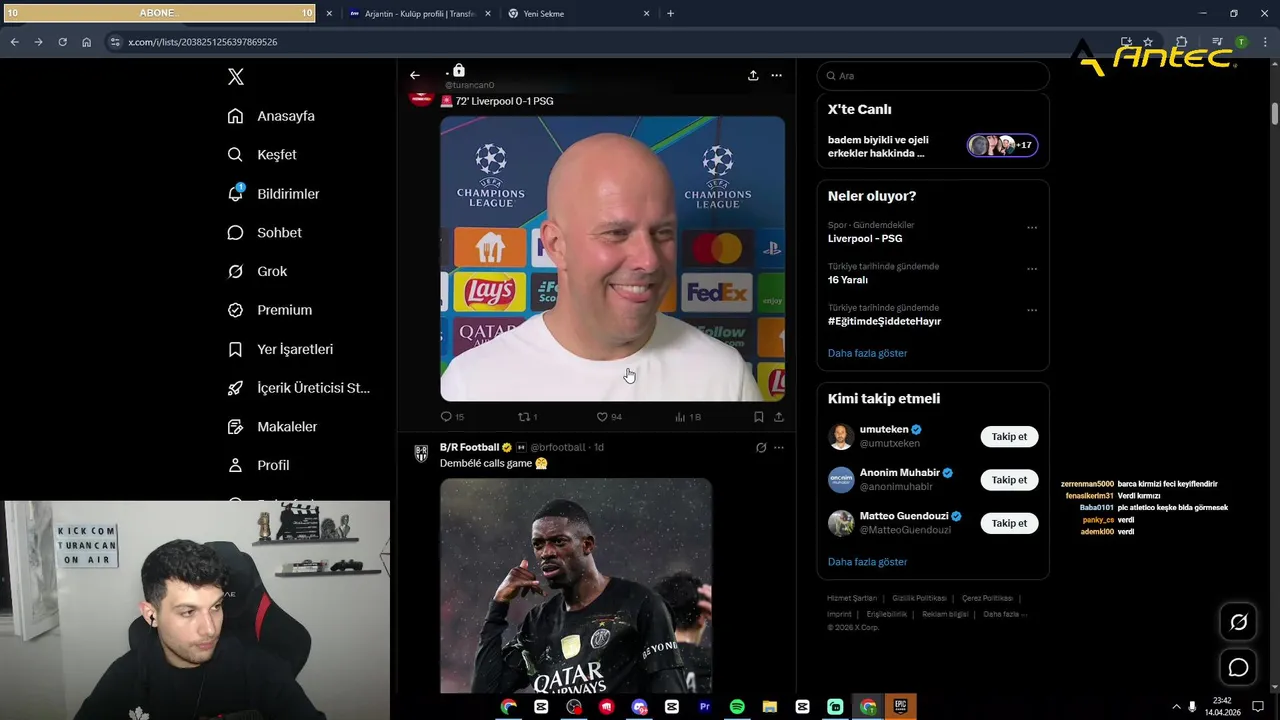The image size is (1280, 720).
Task: Open the Liverpool coach image
Action: tap(612, 258)
